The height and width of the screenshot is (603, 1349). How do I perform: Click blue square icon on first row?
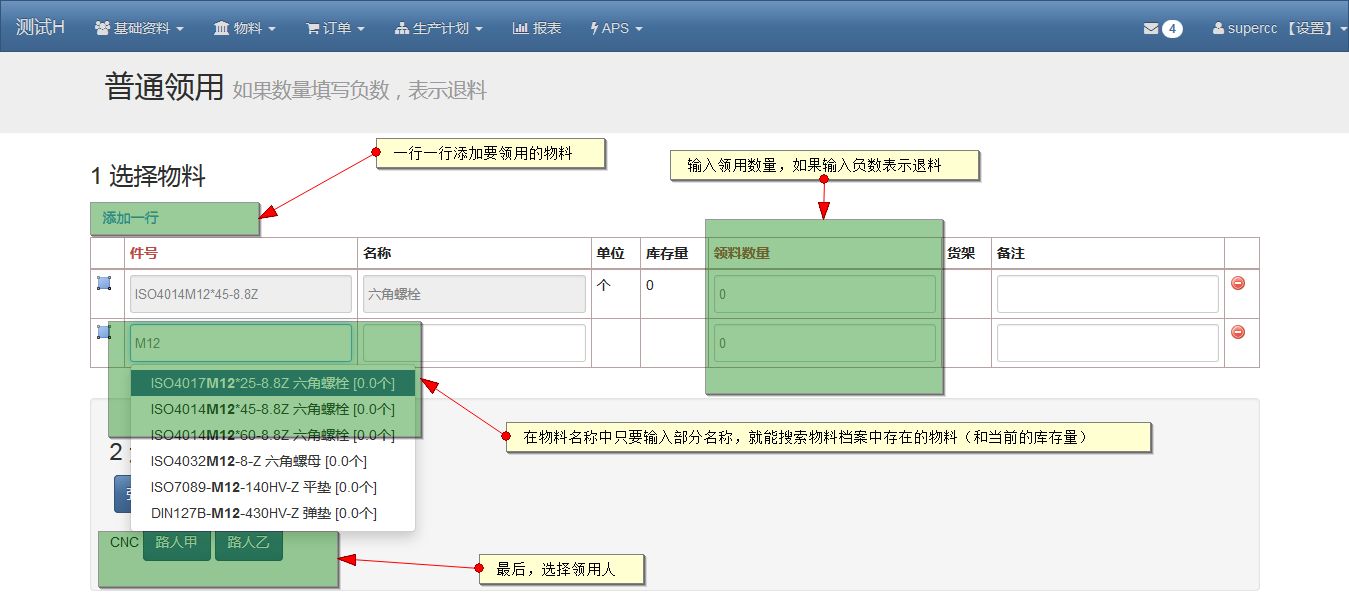(104, 284)
